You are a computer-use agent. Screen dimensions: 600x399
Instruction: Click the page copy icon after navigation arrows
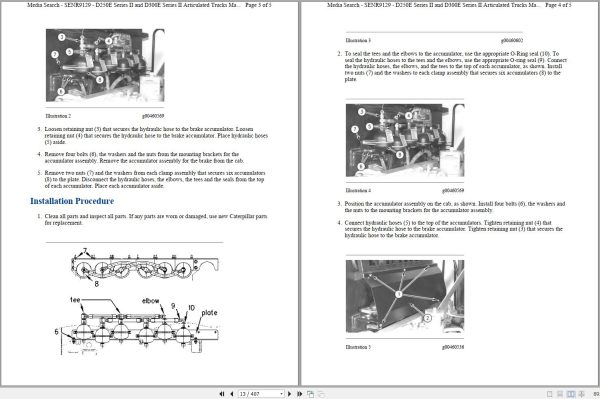click(x=310, y=394)
